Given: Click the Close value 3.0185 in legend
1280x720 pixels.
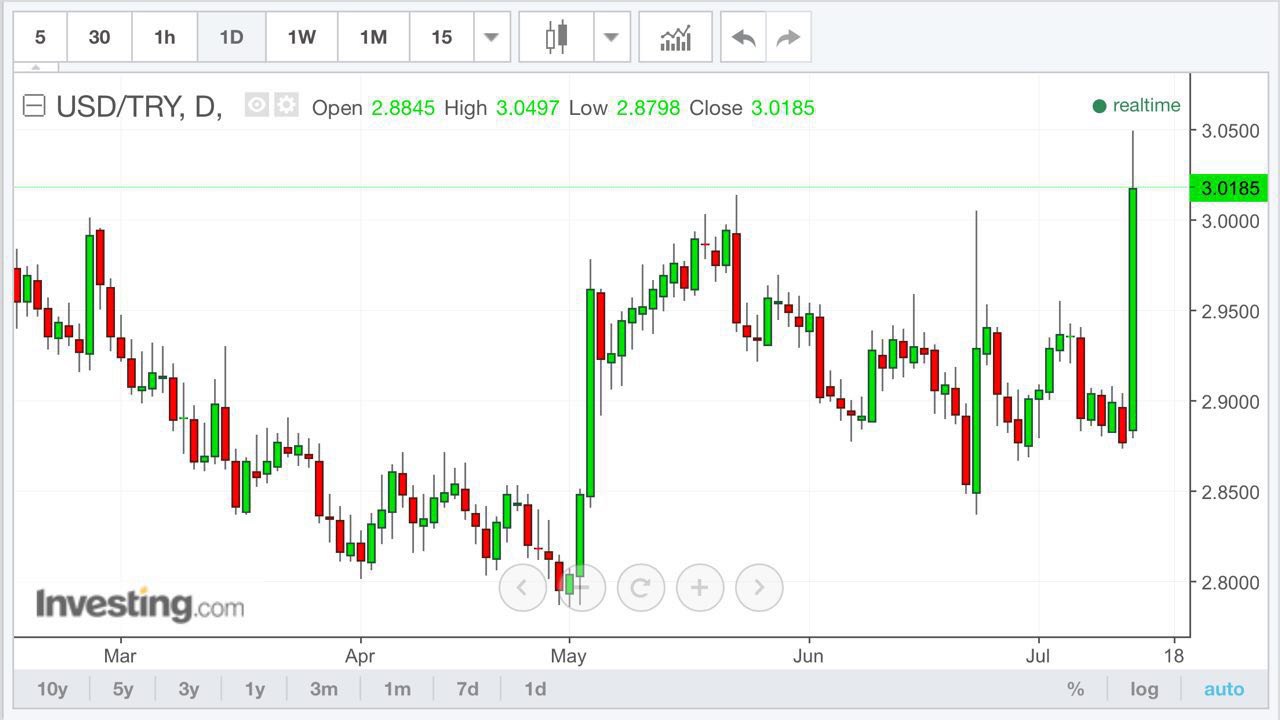Looking at the screenshot, I should 783,108.
